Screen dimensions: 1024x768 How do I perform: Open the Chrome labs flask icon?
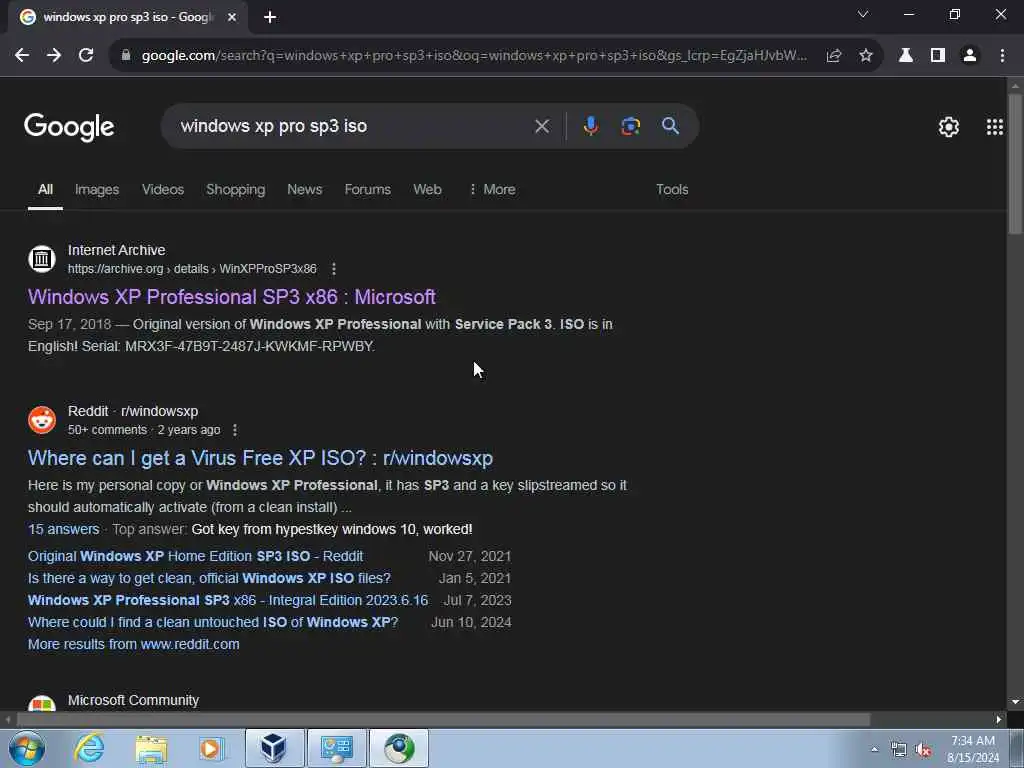tap(906, 56)
